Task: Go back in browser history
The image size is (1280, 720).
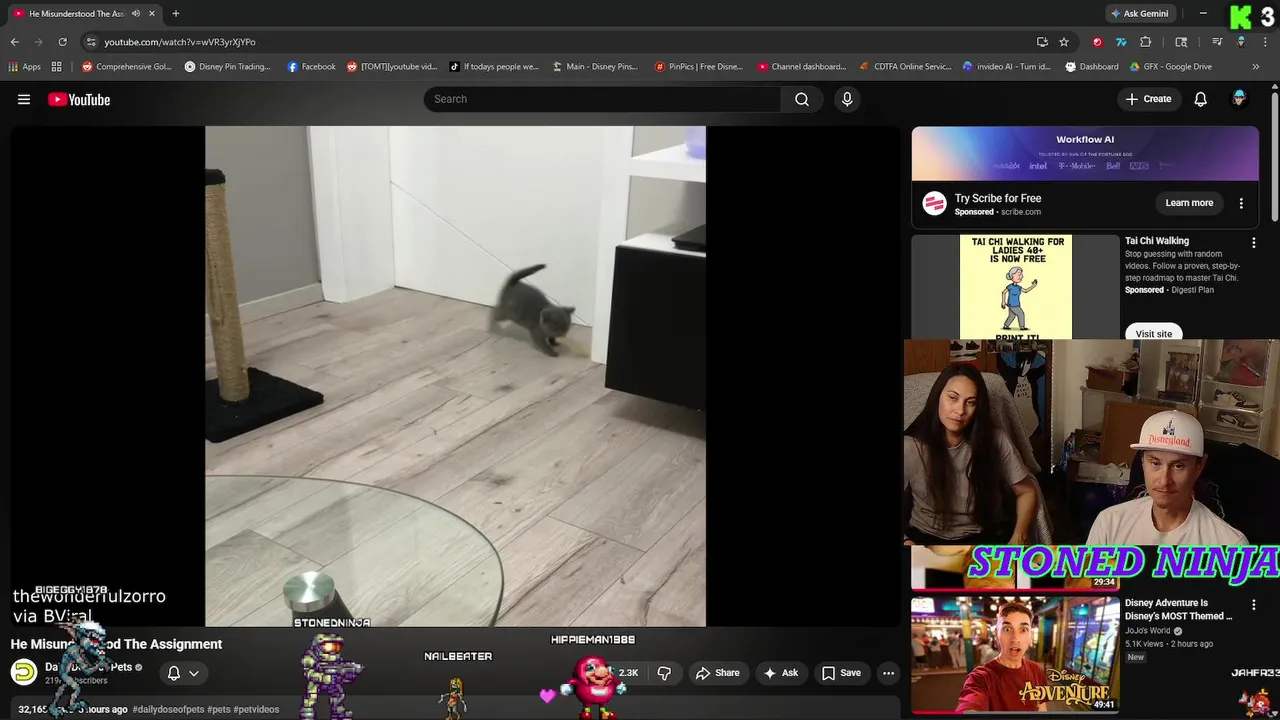Action: 15,42
